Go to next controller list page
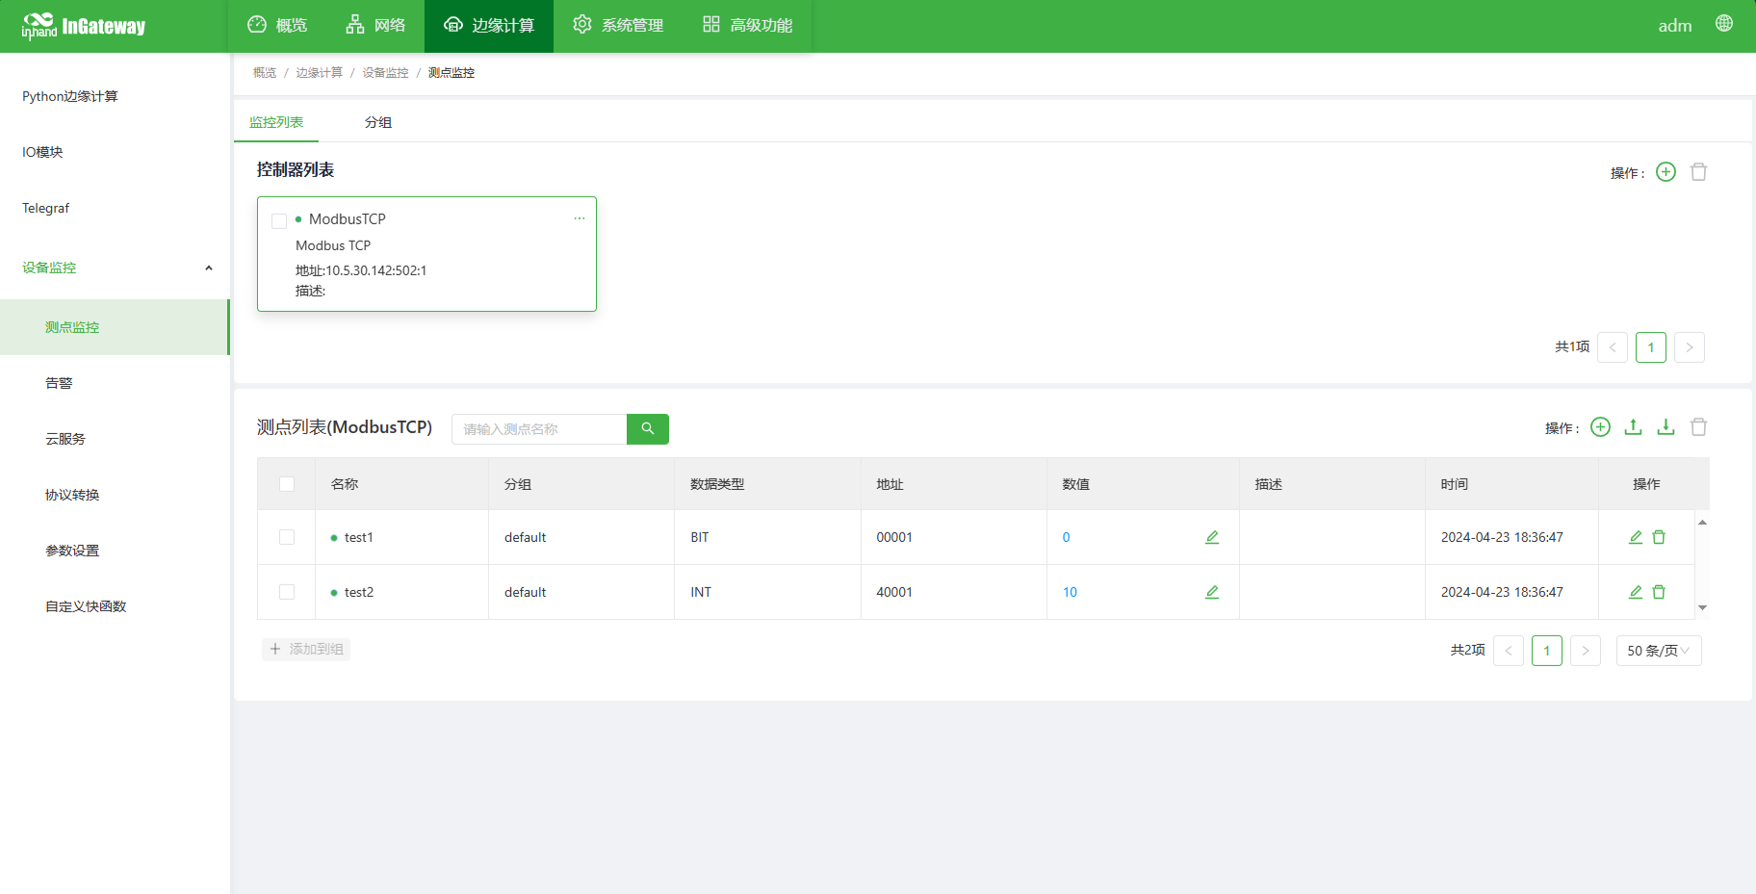Viewport: 1756px width, 894px height. [x=1690, y=348]
